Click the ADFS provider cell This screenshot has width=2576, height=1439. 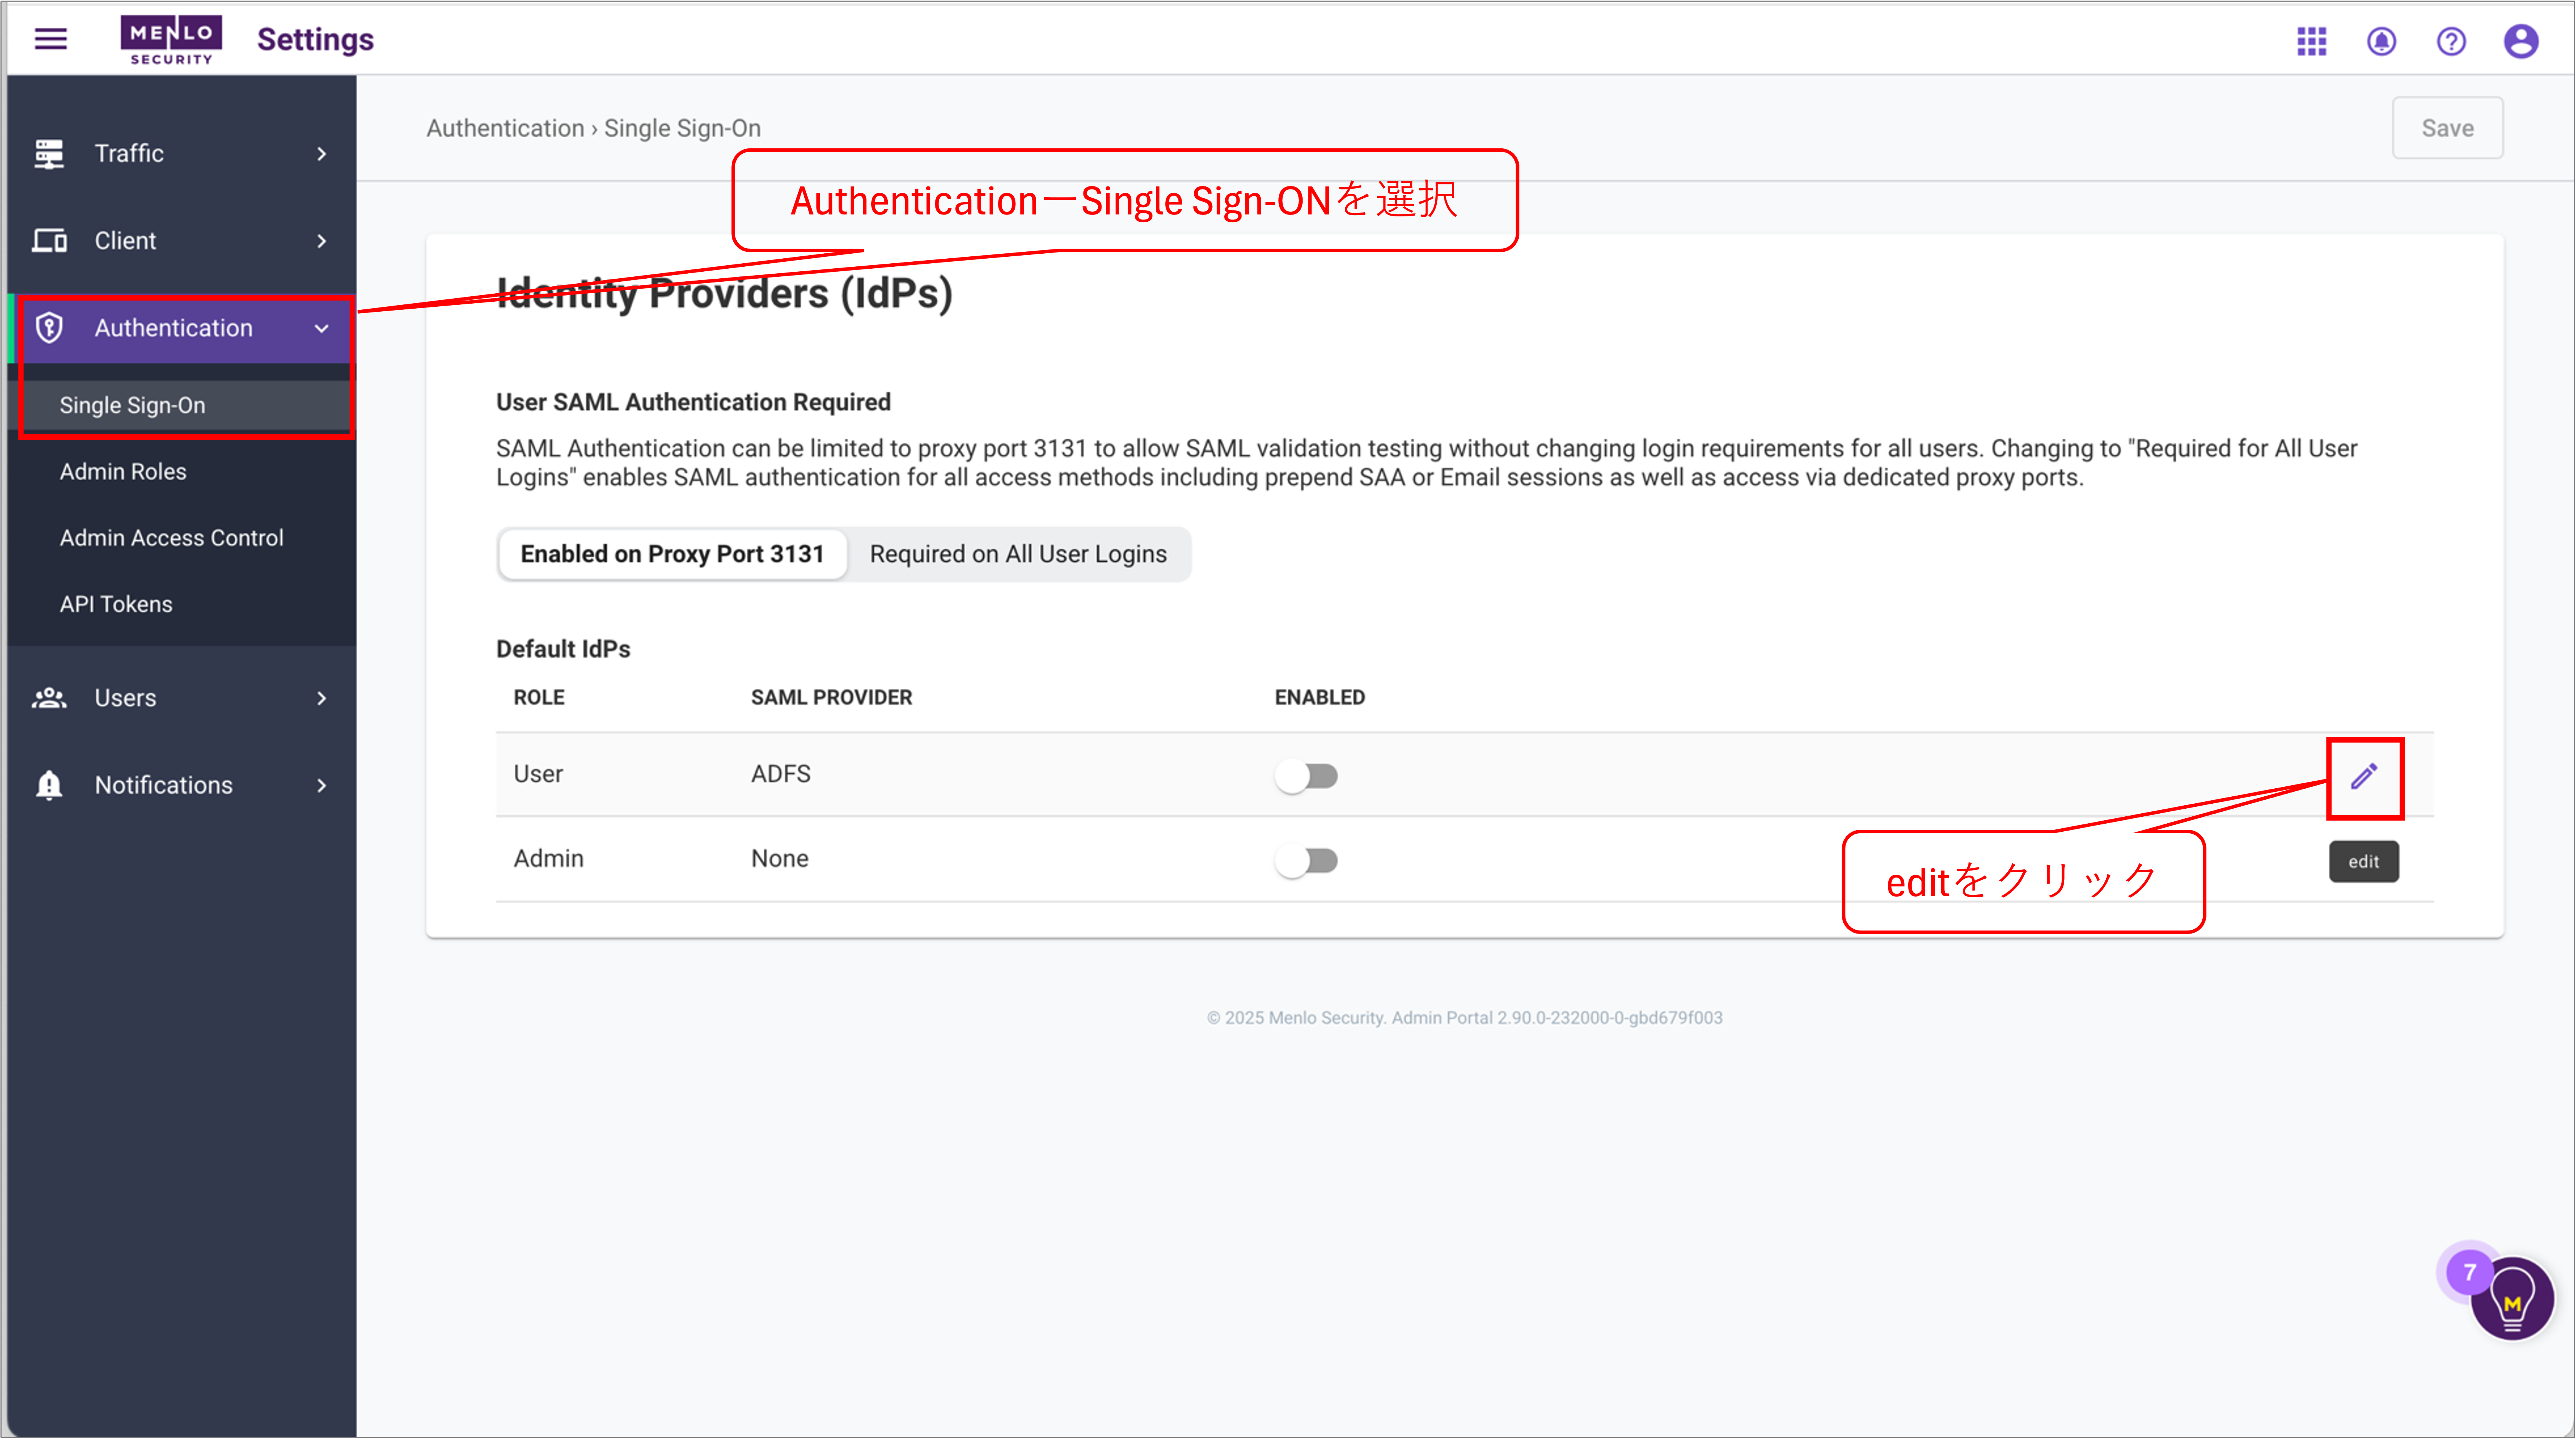[x=781, y=774]
